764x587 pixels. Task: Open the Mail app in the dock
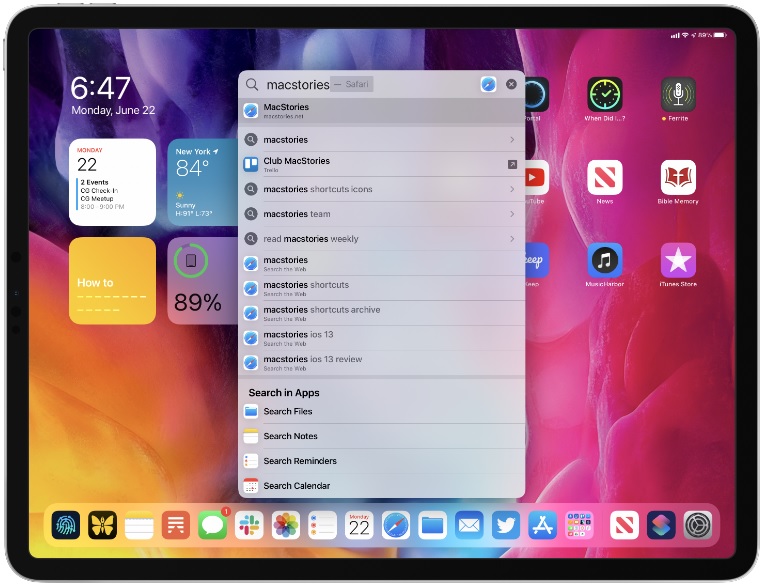click(469, 525)
